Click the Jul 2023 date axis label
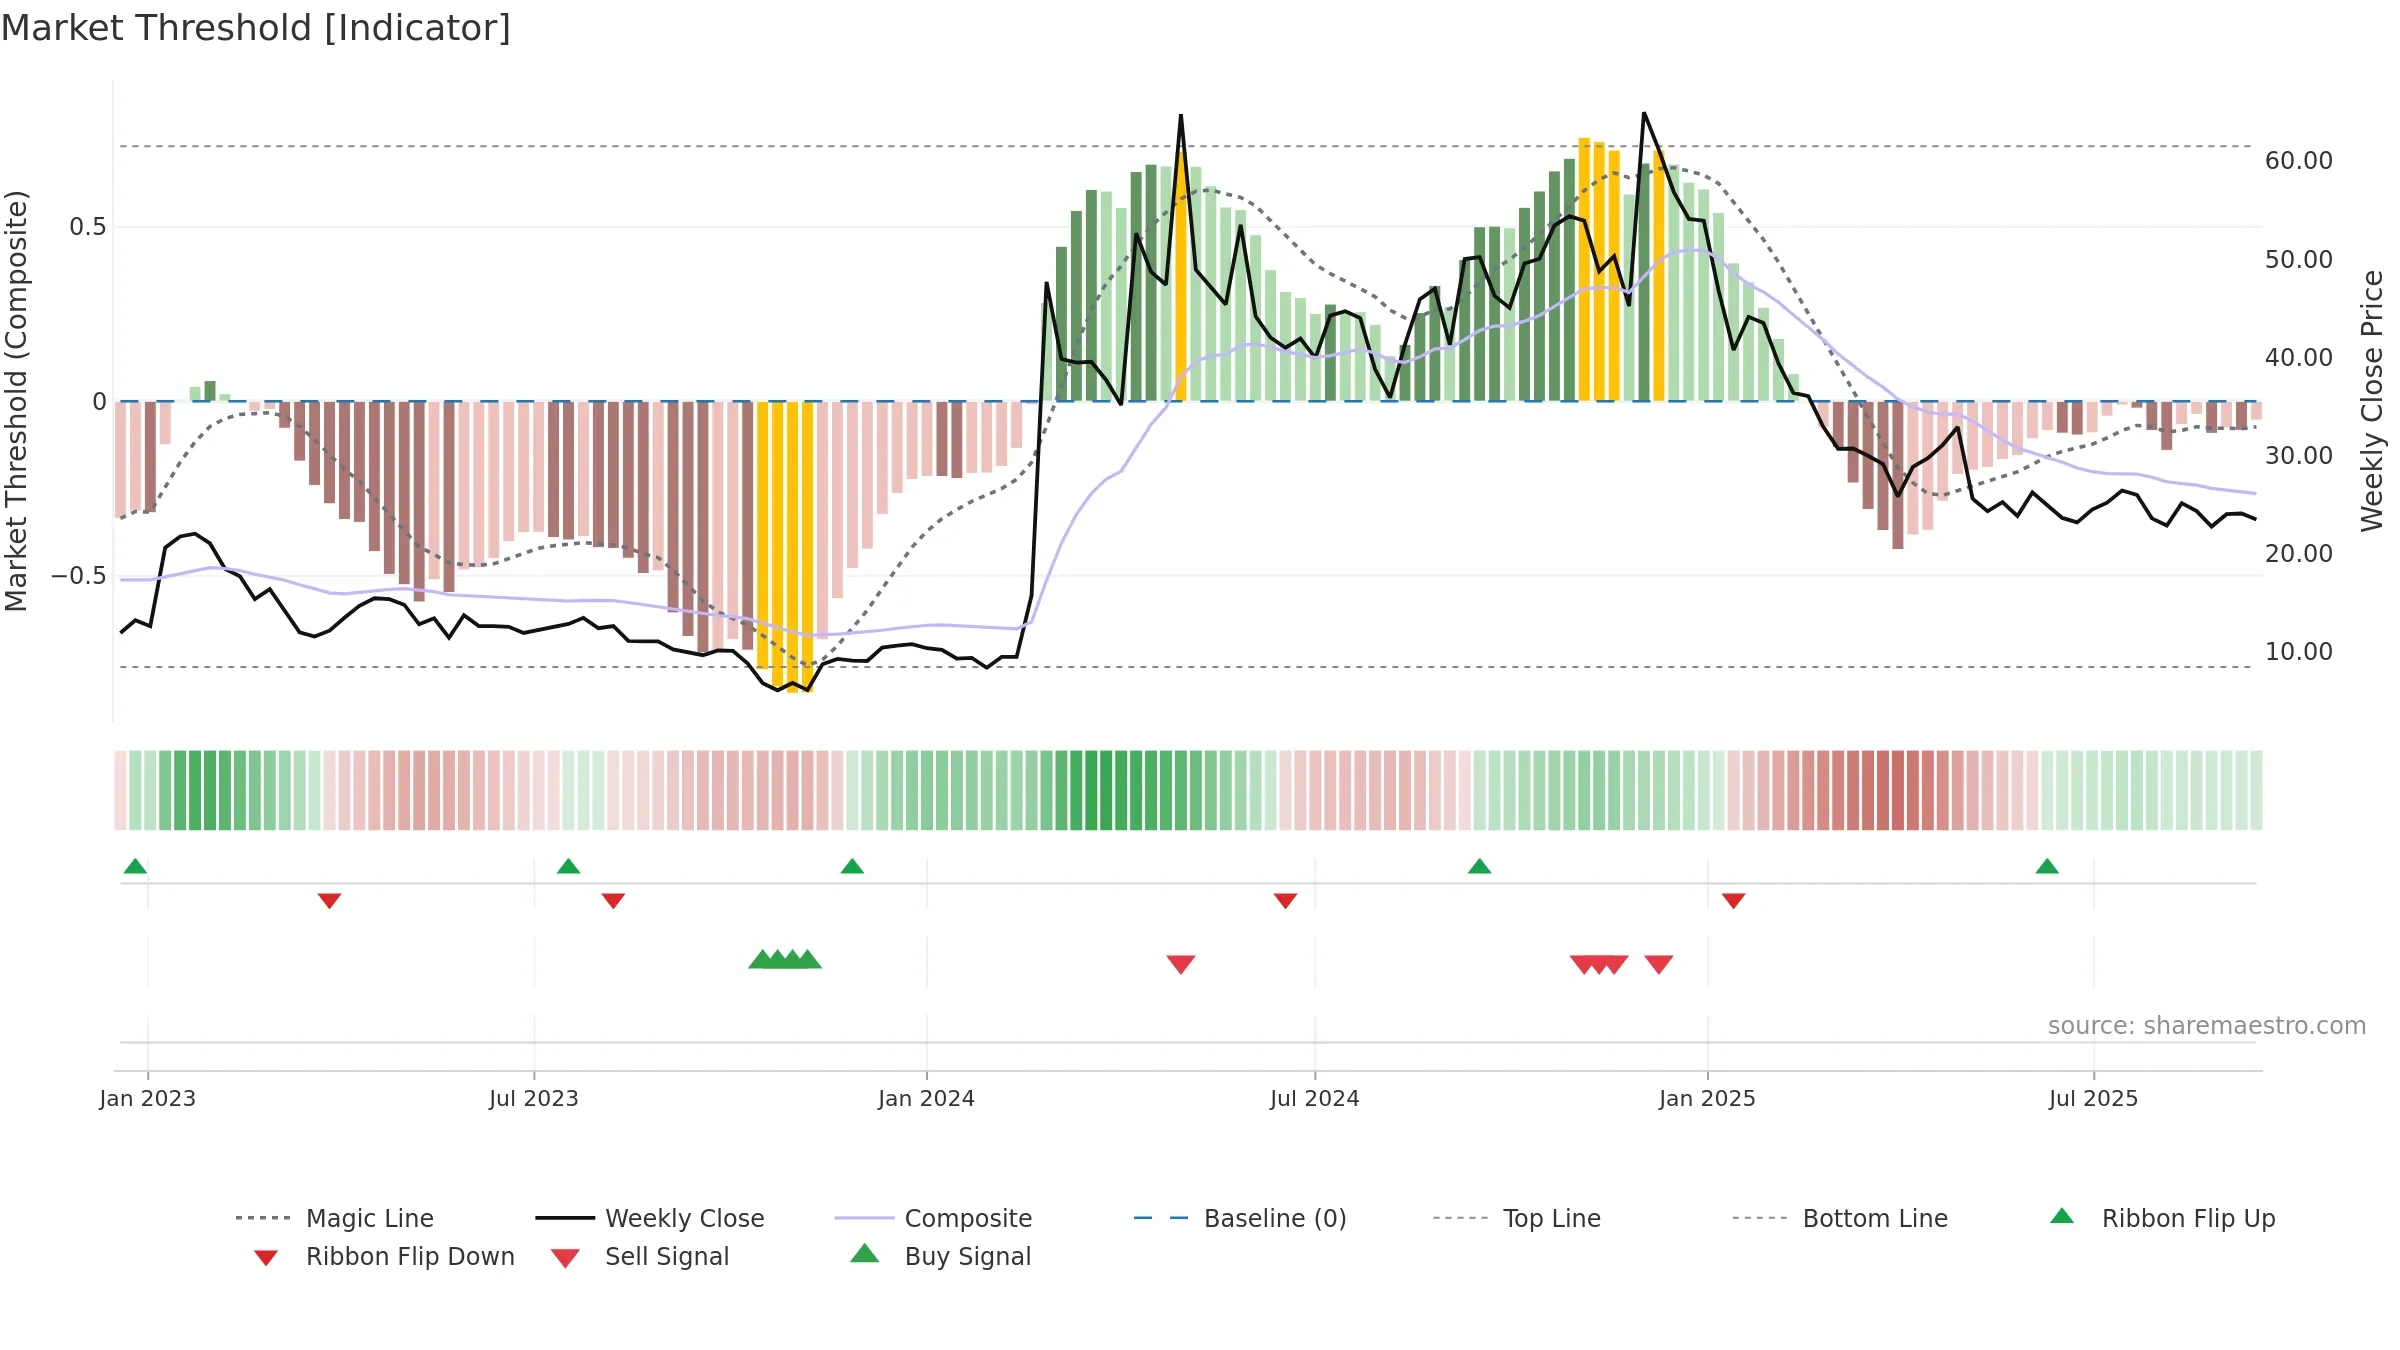 click(534, 1098)
